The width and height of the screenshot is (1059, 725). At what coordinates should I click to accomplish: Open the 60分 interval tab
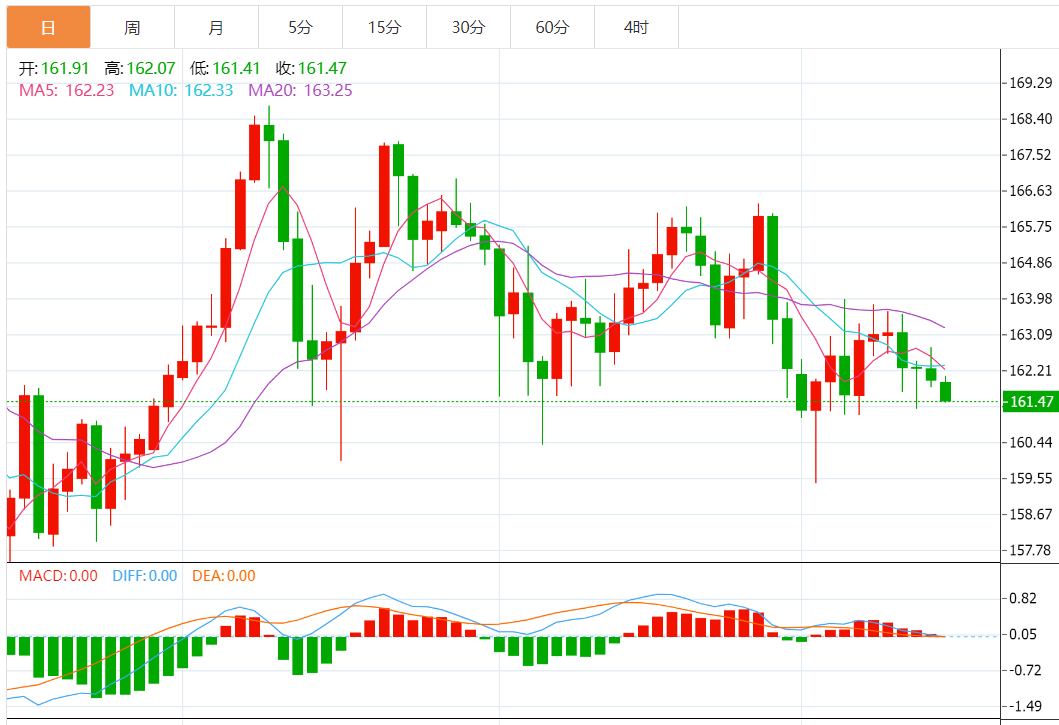552,28
